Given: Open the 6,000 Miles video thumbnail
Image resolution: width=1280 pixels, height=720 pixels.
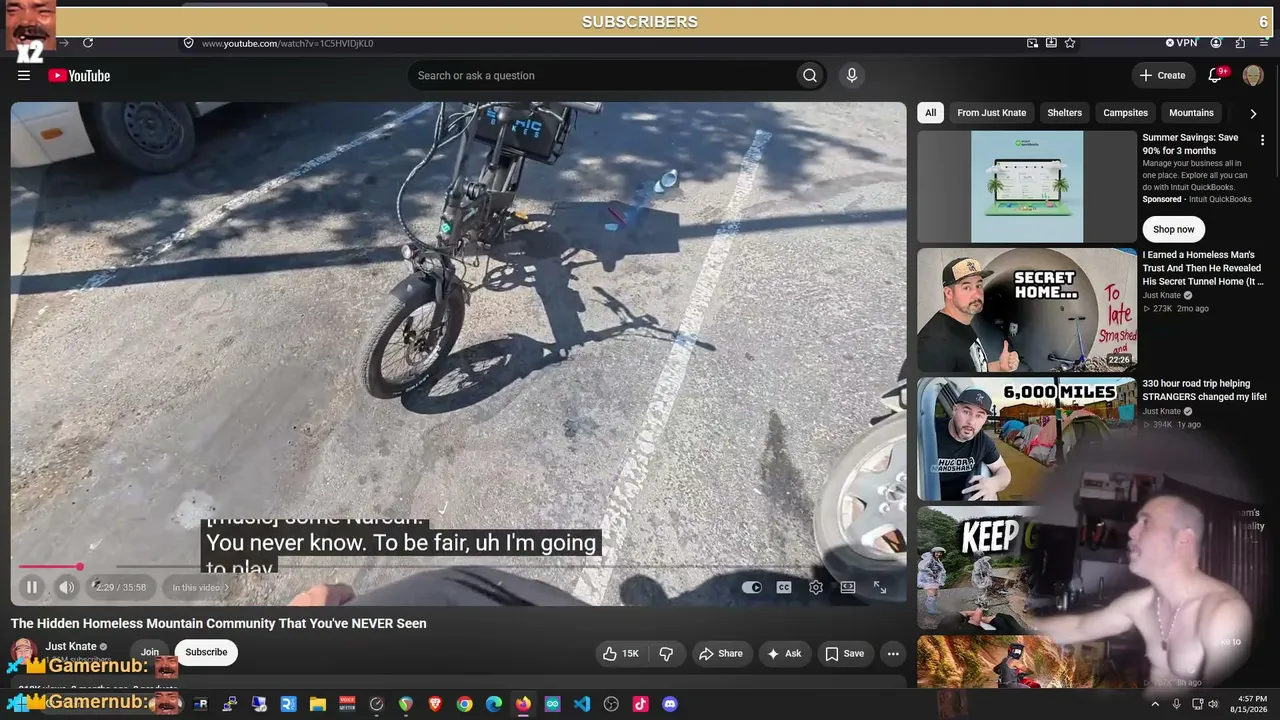Looking at the screenshot, I should point(1027,439).
